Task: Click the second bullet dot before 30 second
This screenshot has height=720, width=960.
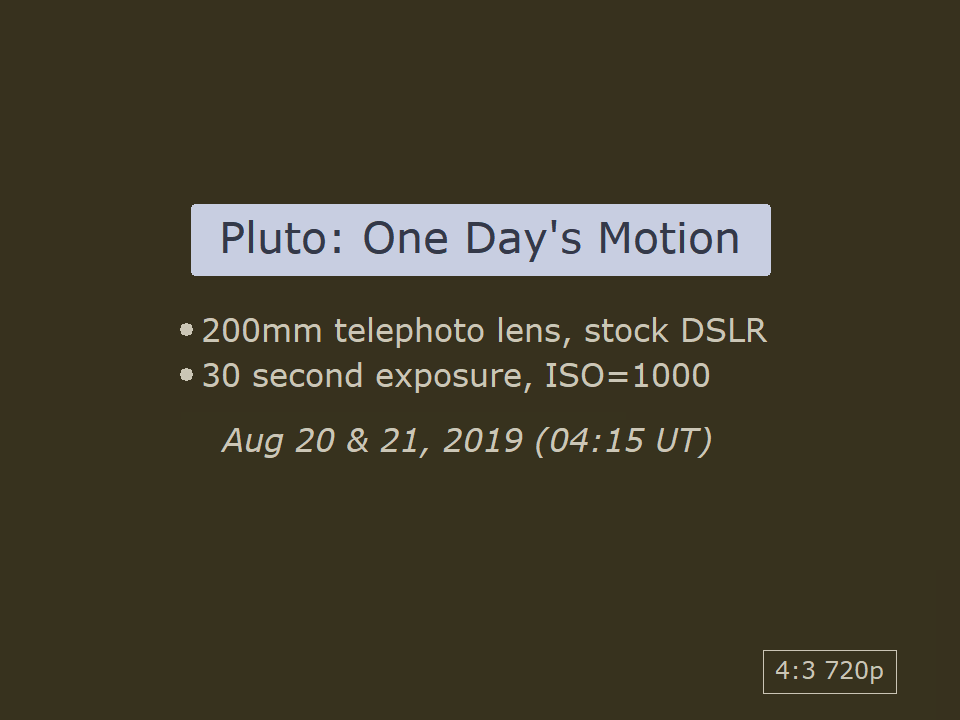Action: (x=186, y=375)
